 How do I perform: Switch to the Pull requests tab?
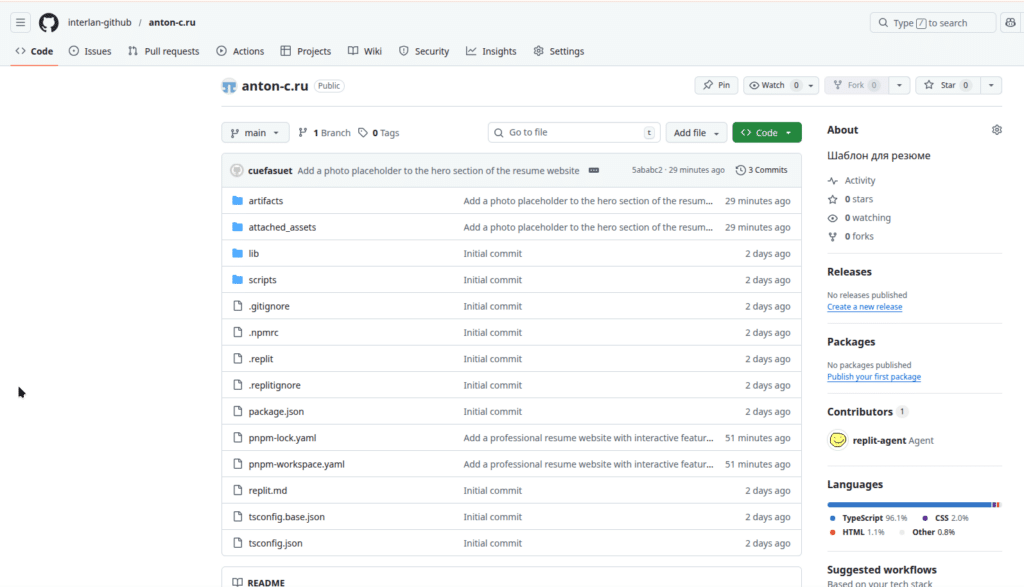163,51
